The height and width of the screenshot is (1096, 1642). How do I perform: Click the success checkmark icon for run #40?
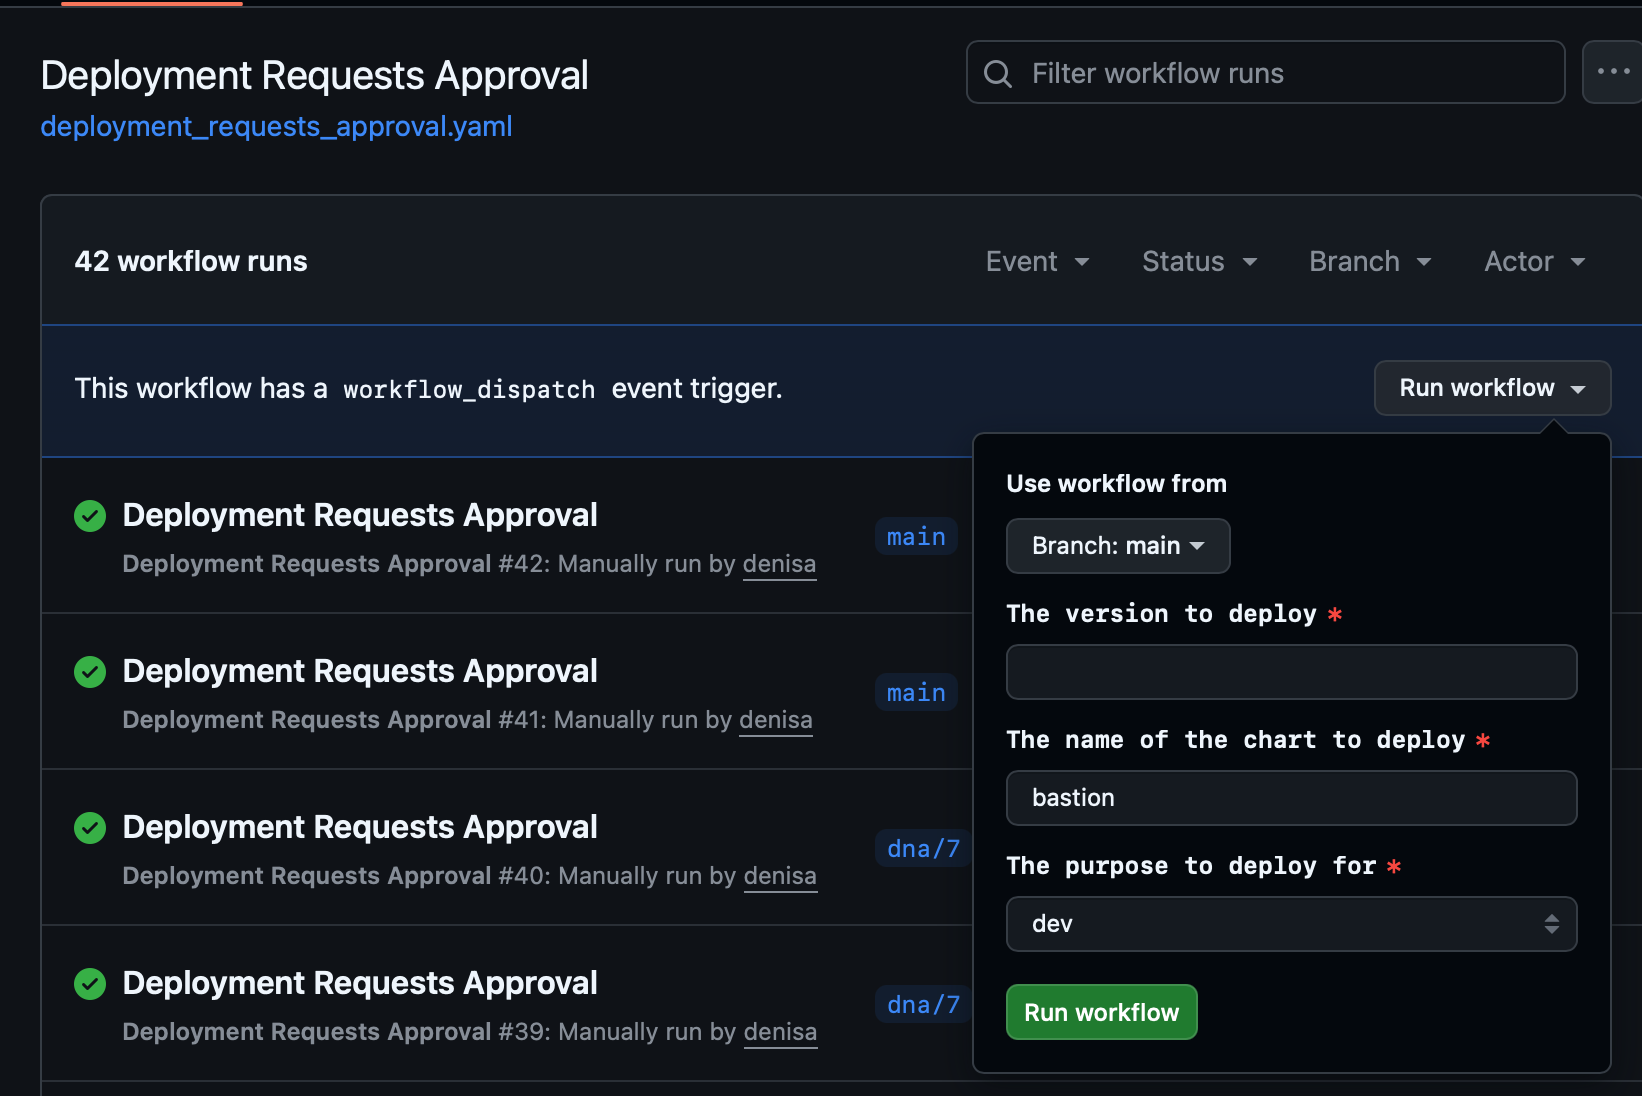click(x=90, y=828)
